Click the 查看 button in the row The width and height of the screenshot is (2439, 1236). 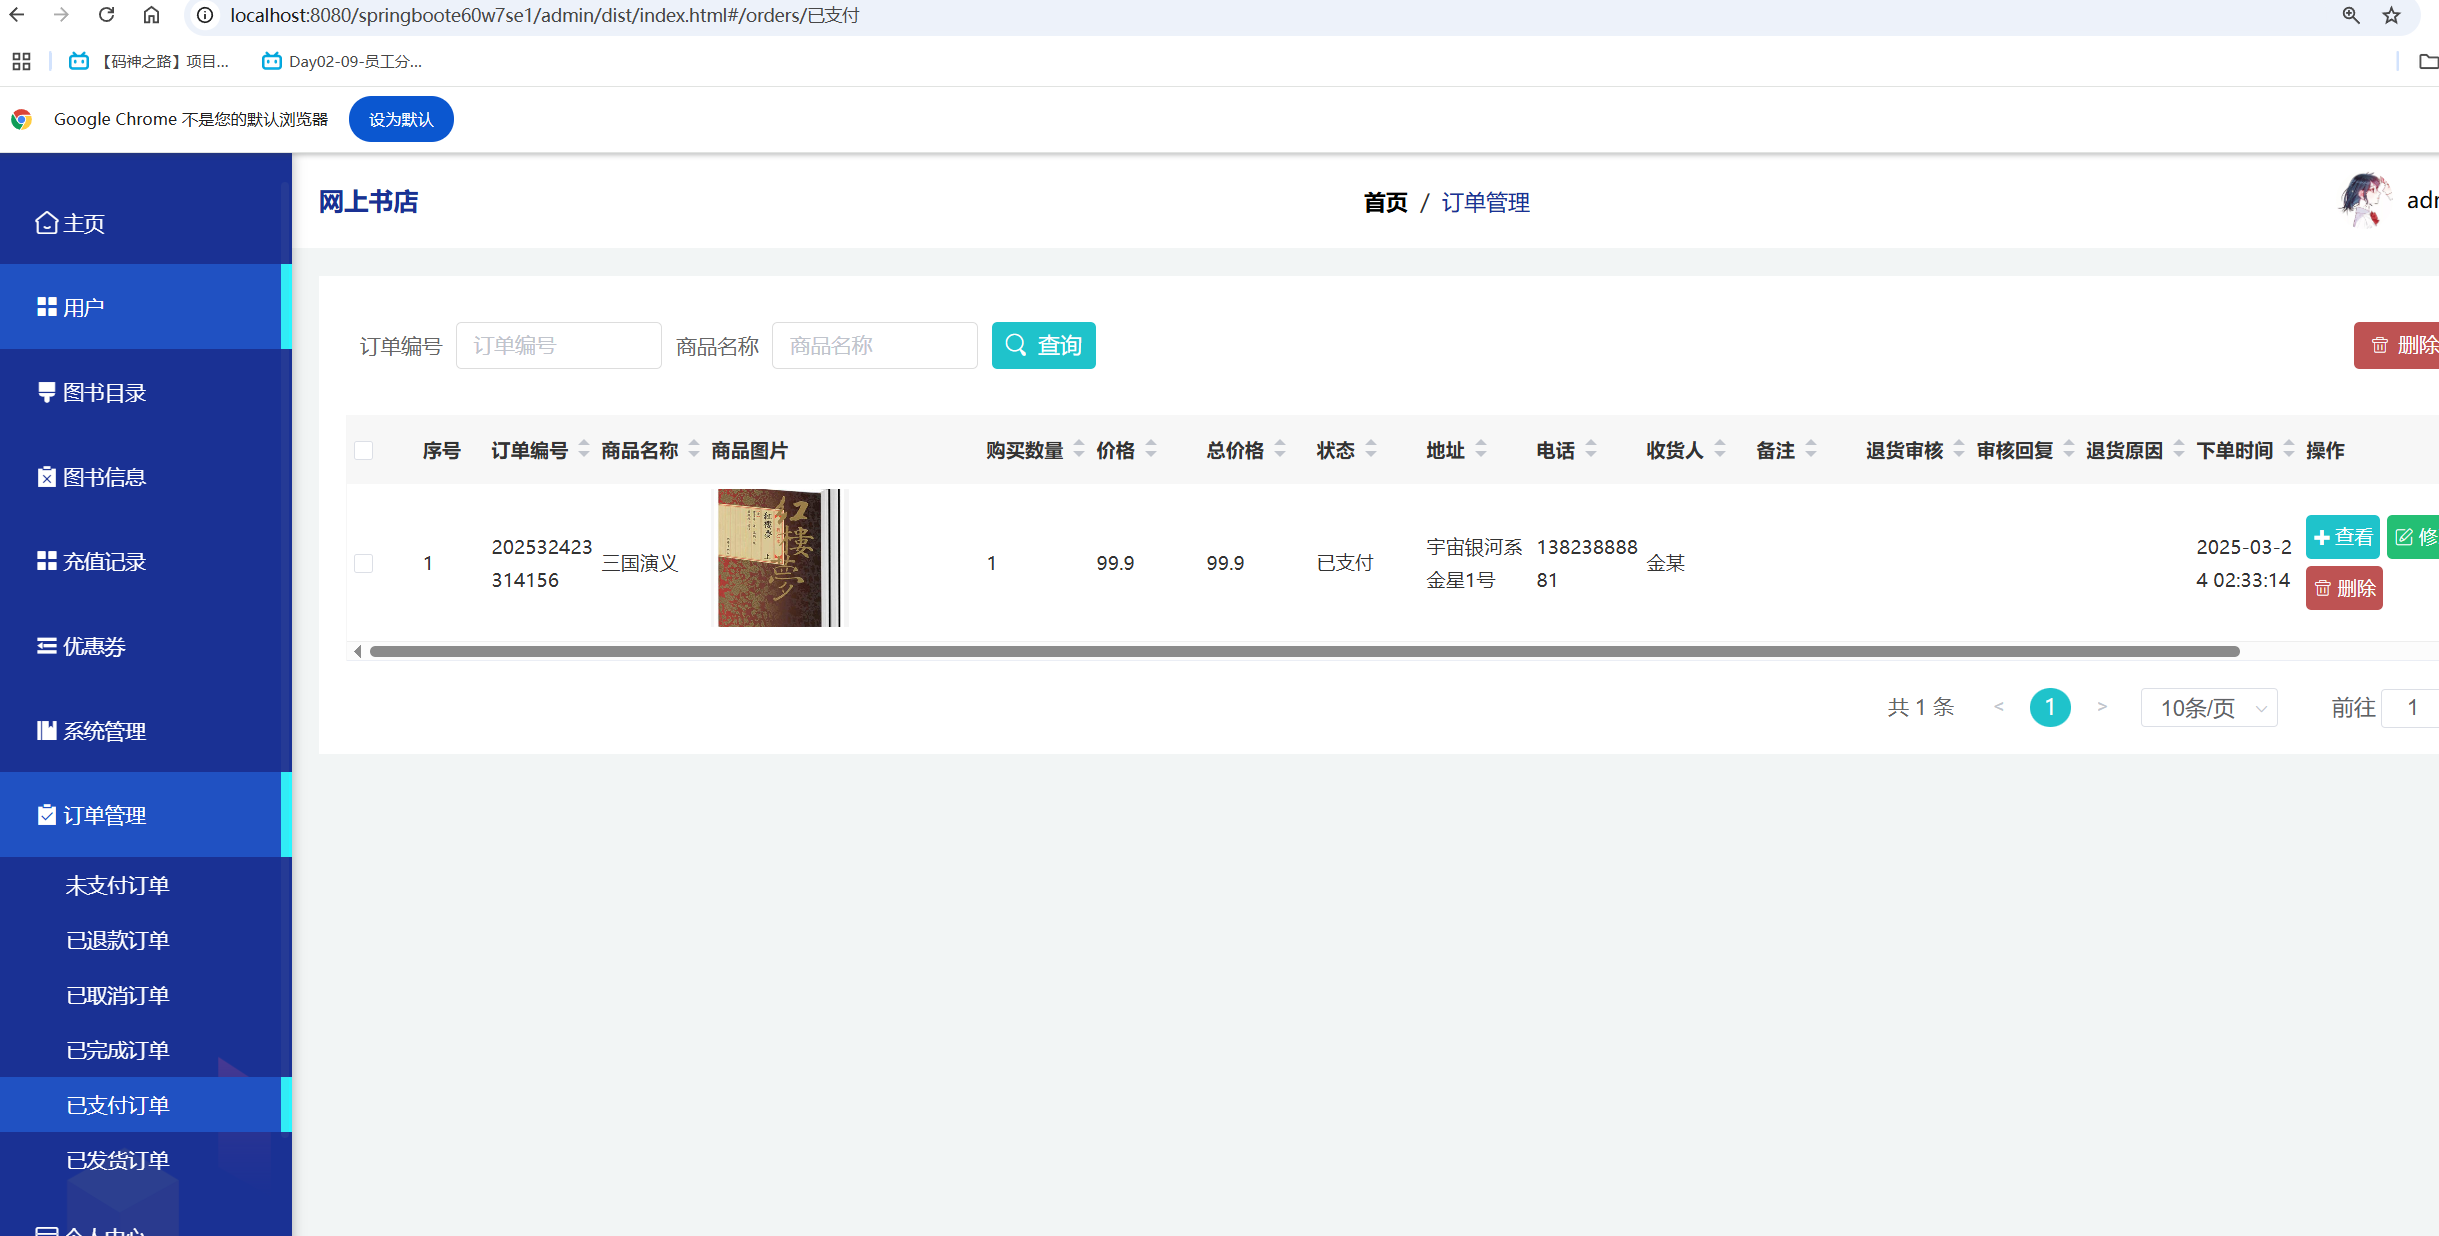pos(2341,537)
